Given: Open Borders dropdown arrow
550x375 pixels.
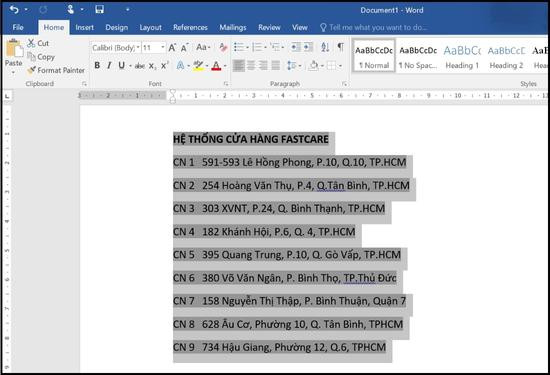Looking at the screenshot, I should [340, 66].
